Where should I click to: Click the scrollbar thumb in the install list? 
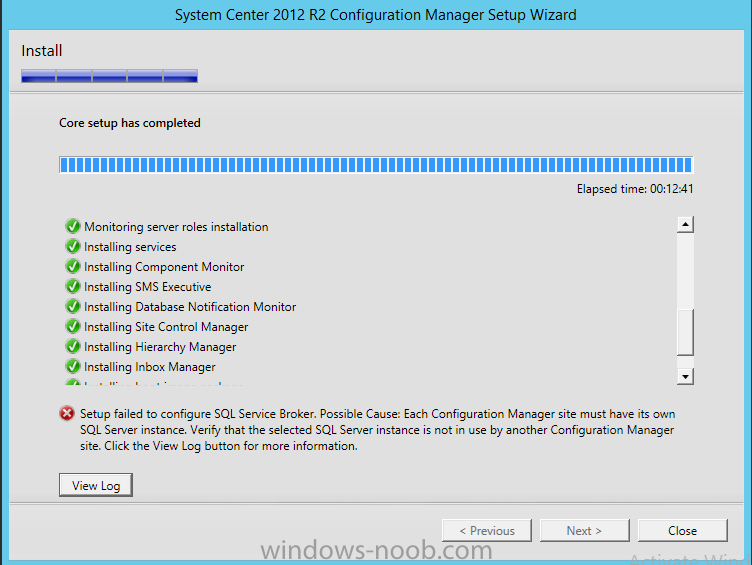point(685,333)
